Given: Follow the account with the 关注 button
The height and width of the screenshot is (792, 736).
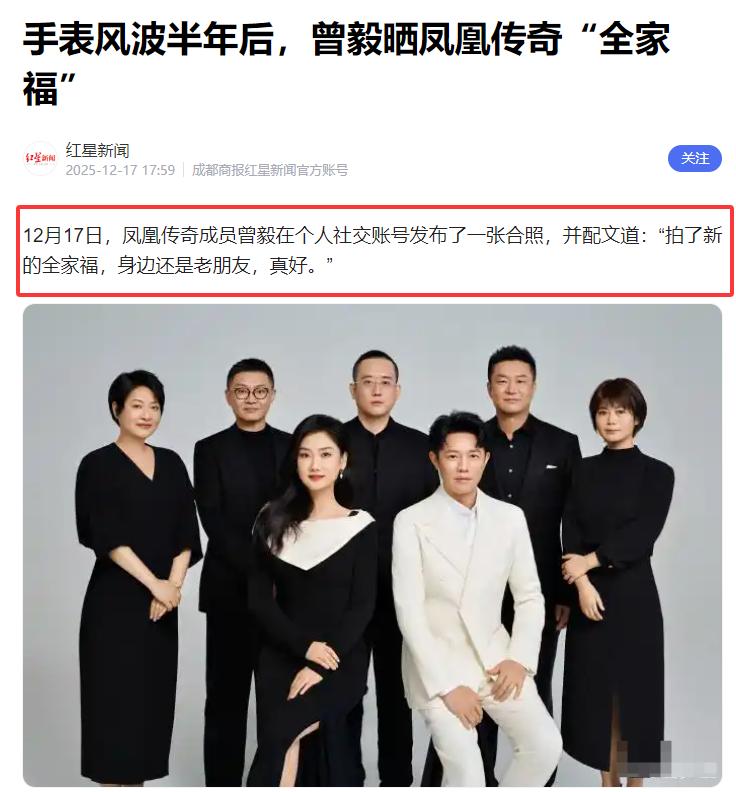Looking at the screenshot, I should [694, 159].
